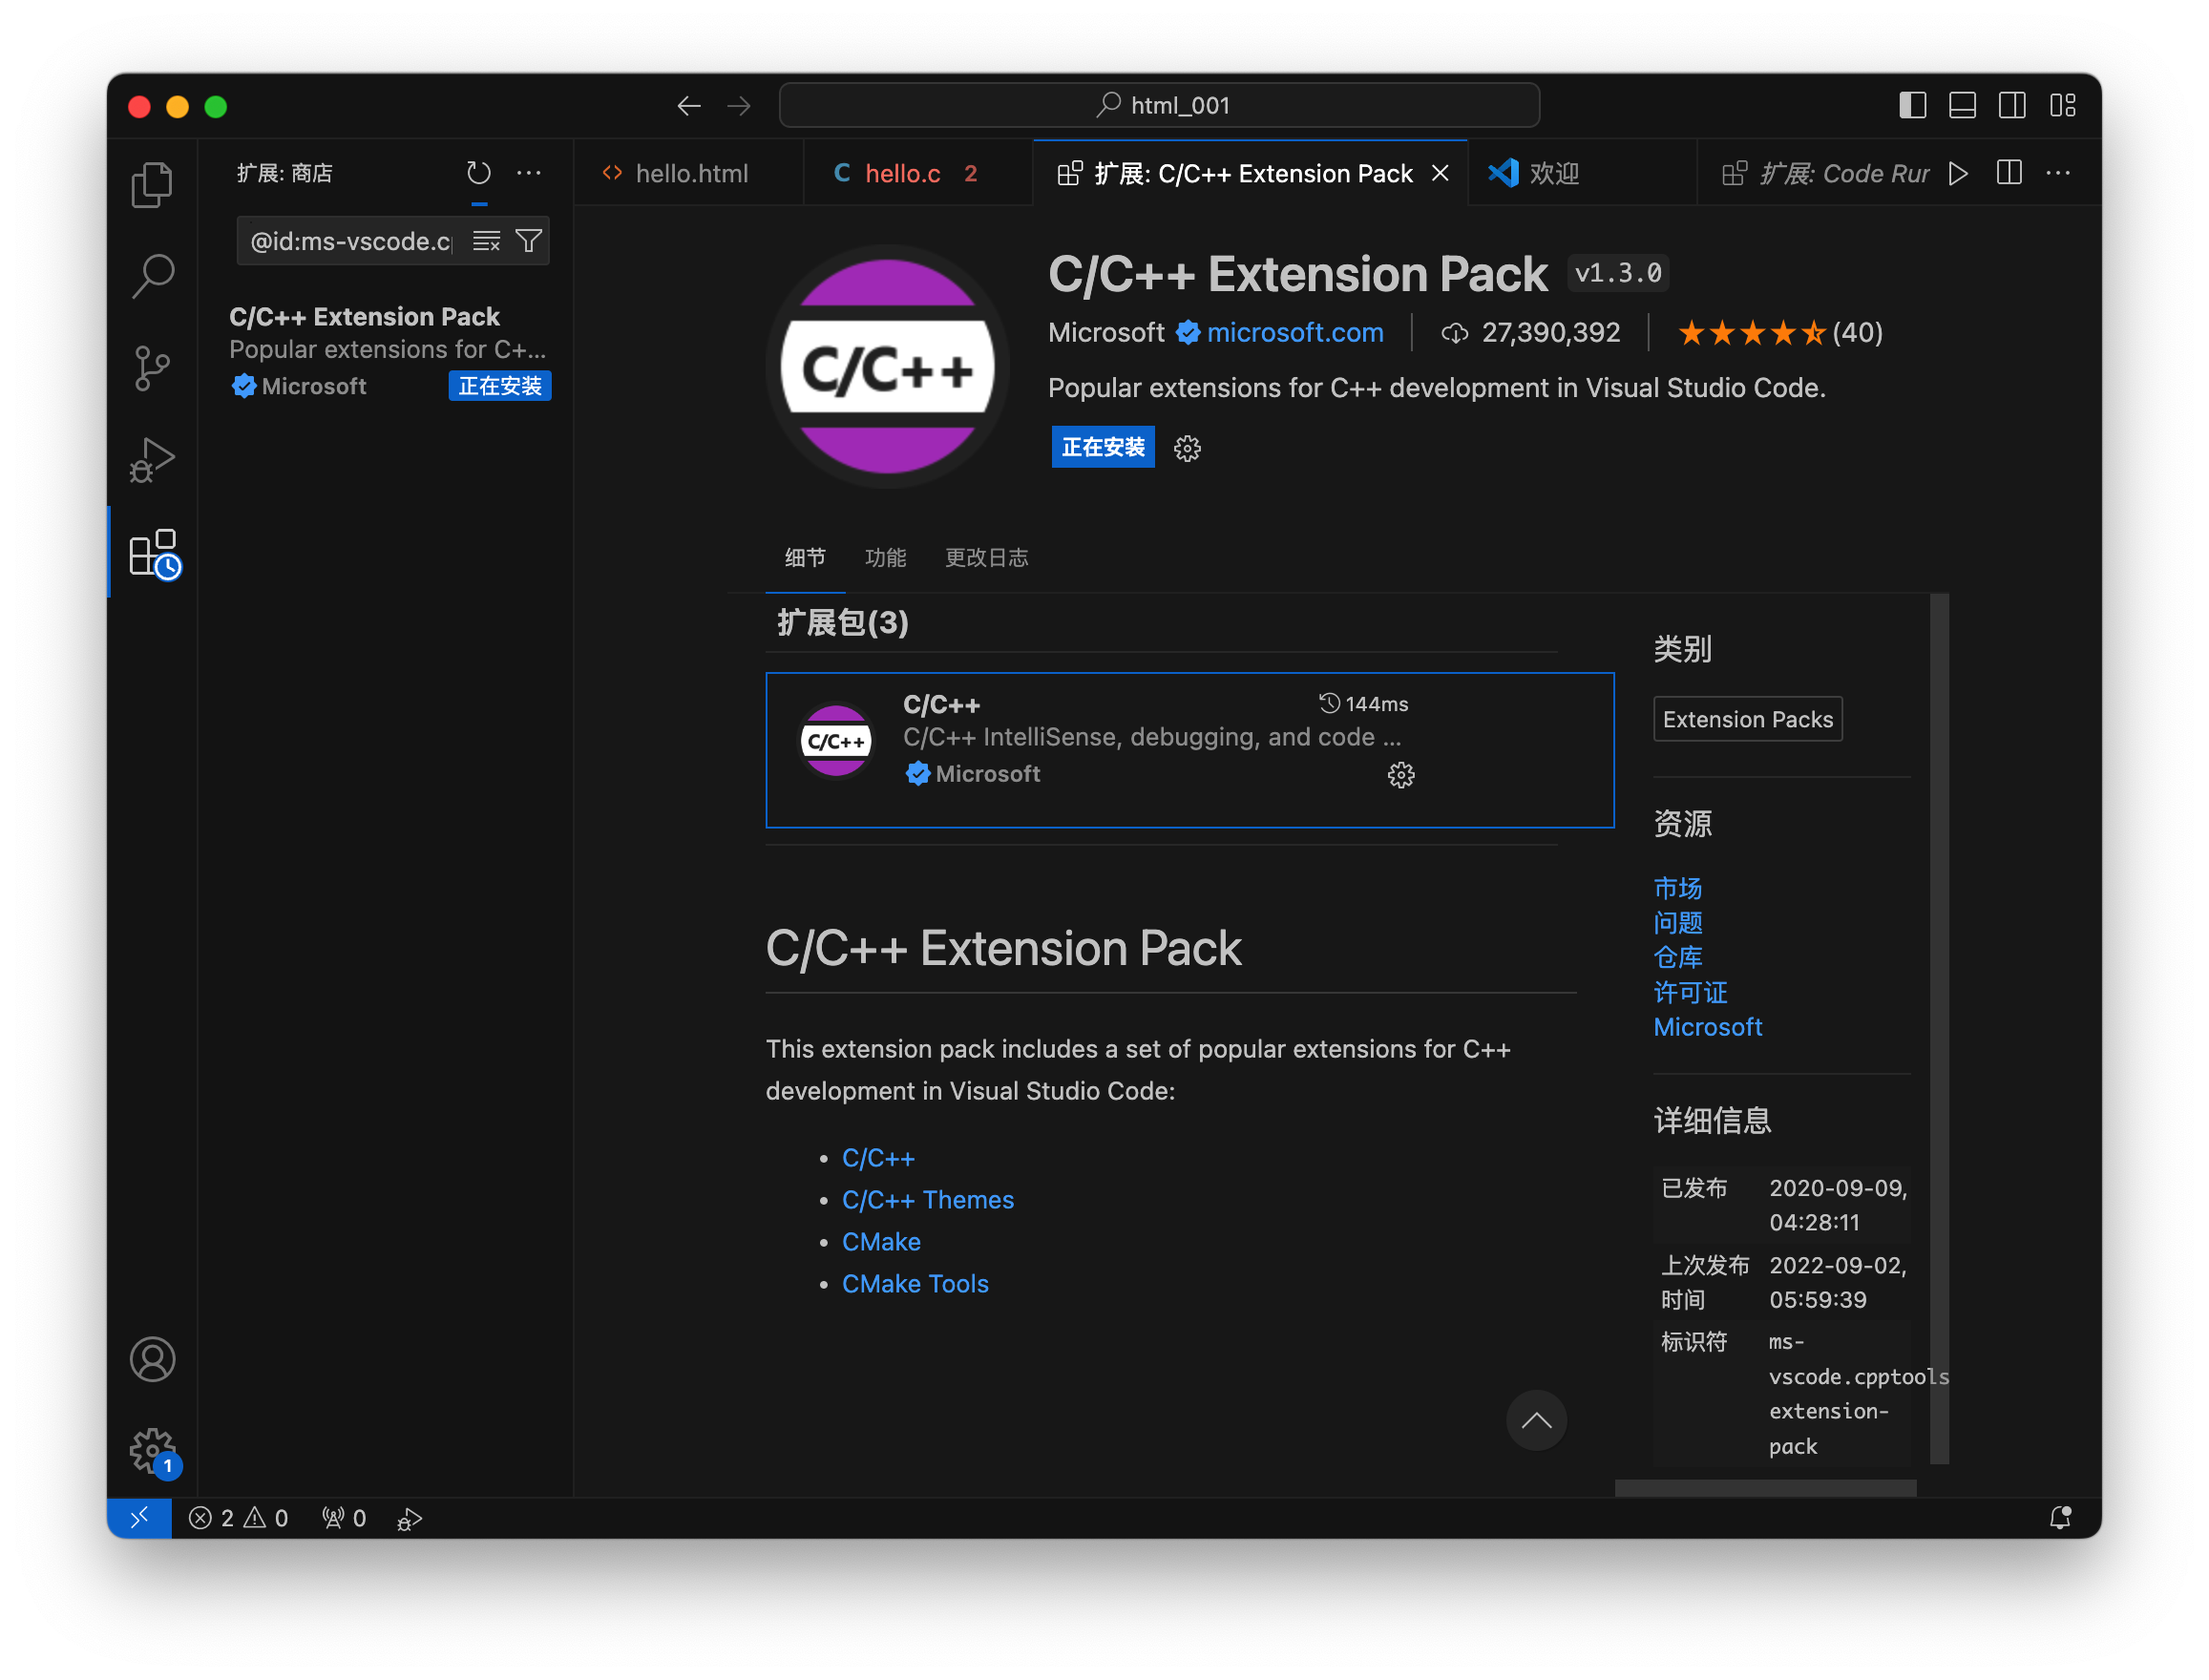2209x1680 pixels.
Task: Click the vertical scrollbar in details pane
Action: pos(1938,1029)
